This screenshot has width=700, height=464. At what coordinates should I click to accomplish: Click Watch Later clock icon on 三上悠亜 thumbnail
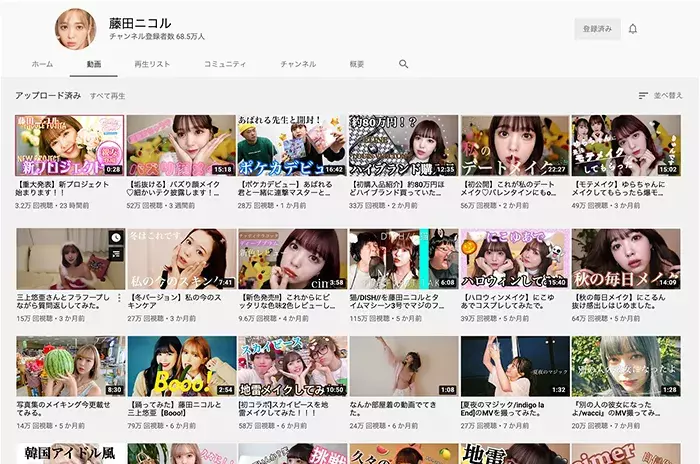(116, 237)
